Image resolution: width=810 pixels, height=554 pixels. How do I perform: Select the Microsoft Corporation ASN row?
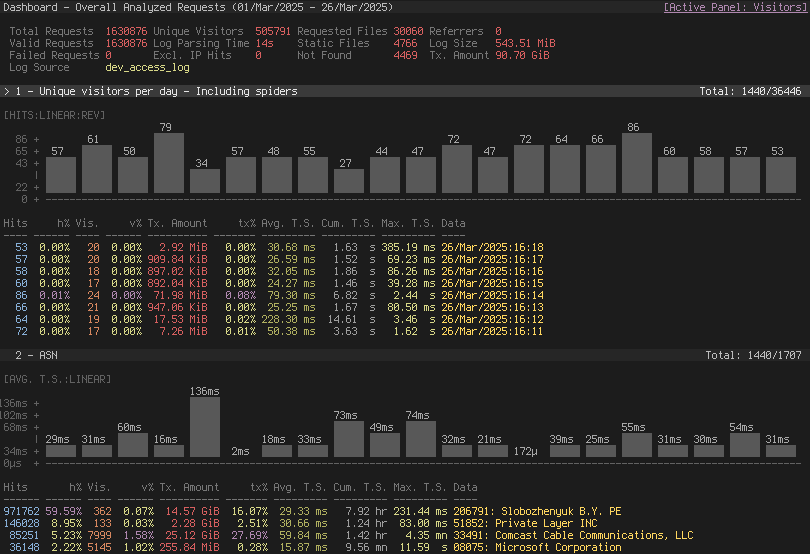(313, 547)
